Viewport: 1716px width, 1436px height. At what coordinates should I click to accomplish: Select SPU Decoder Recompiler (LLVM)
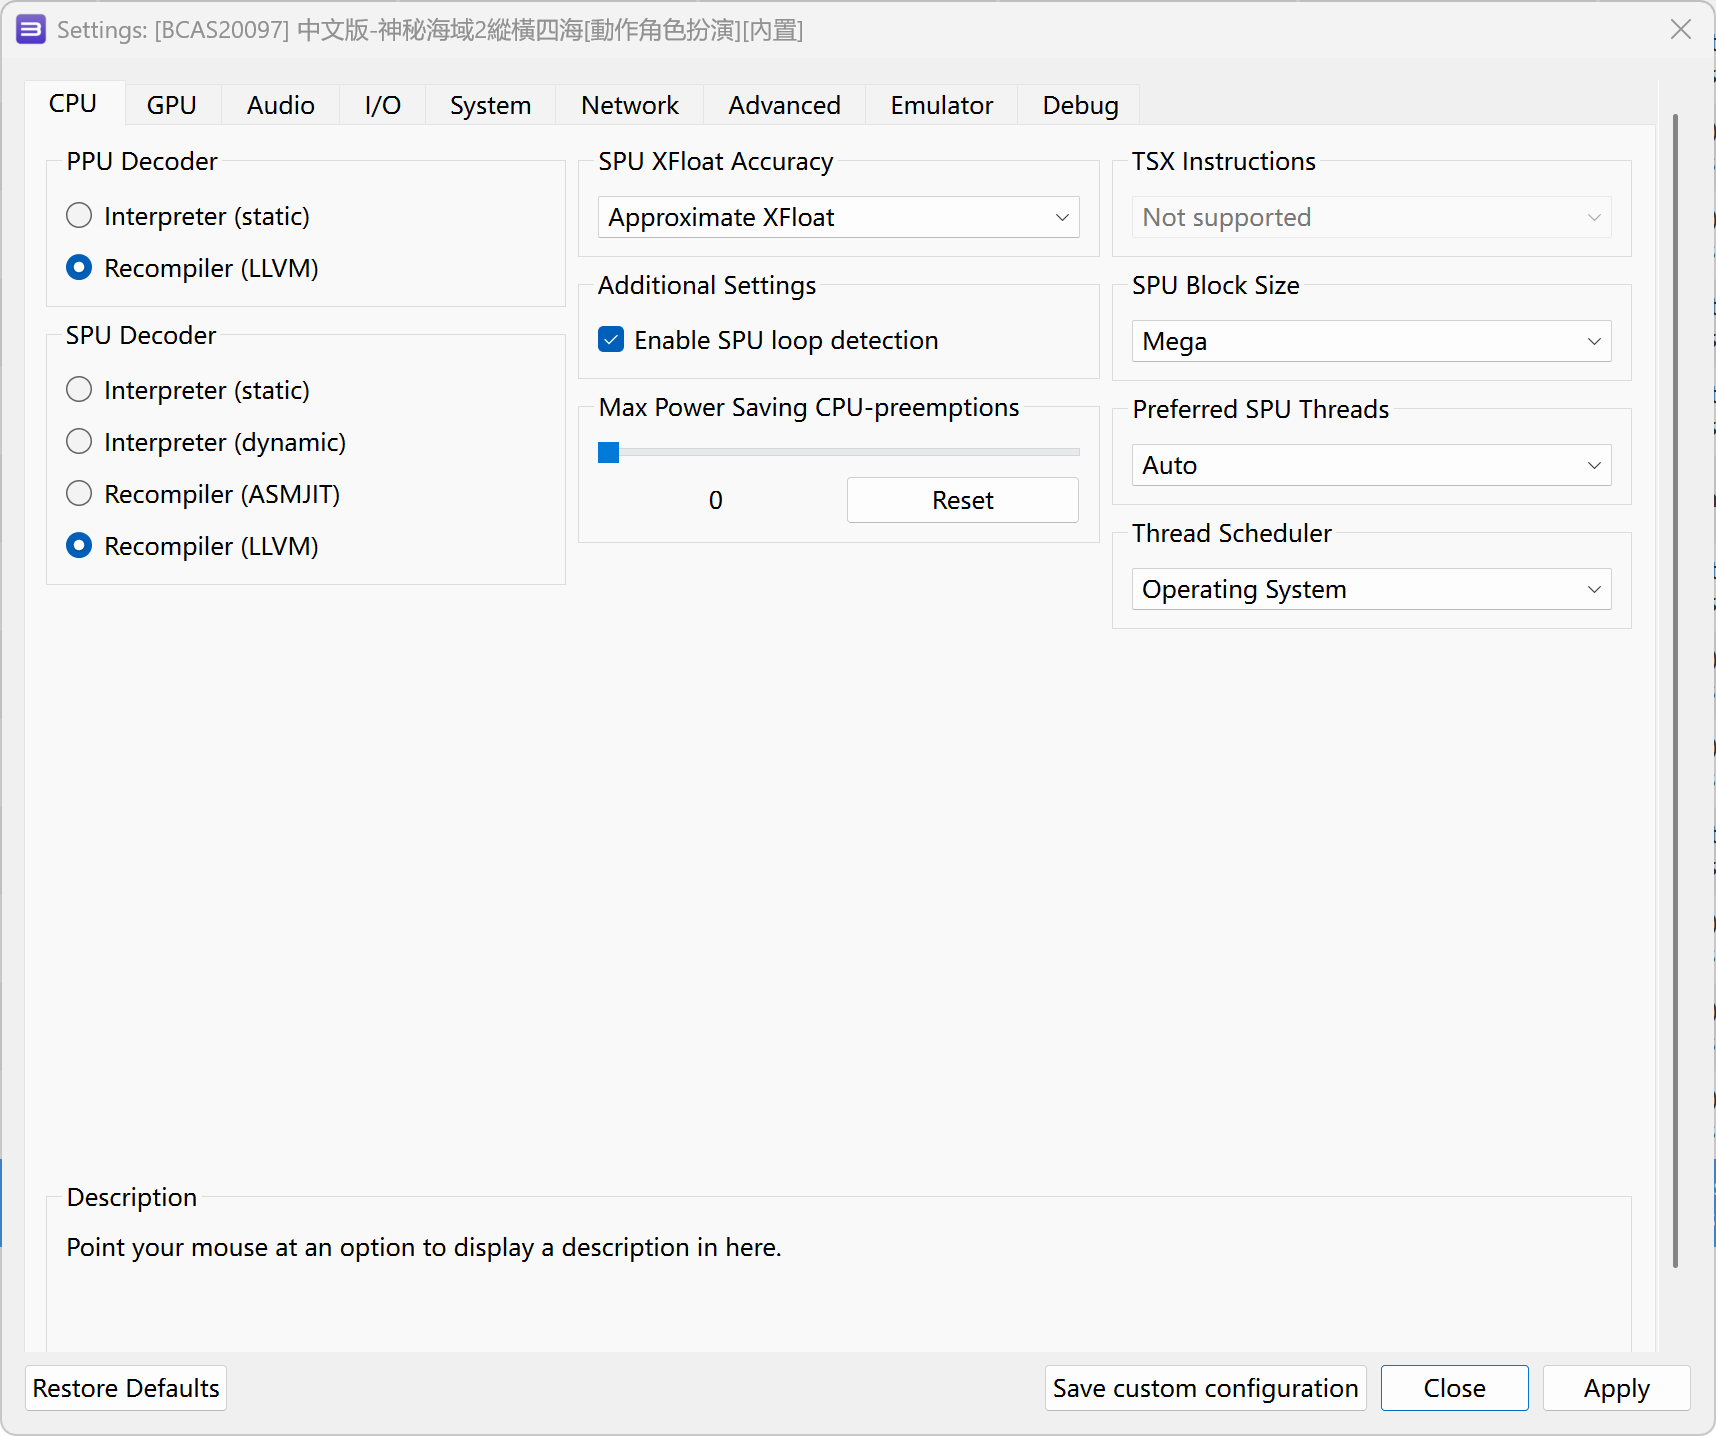[x=192, y=546]
